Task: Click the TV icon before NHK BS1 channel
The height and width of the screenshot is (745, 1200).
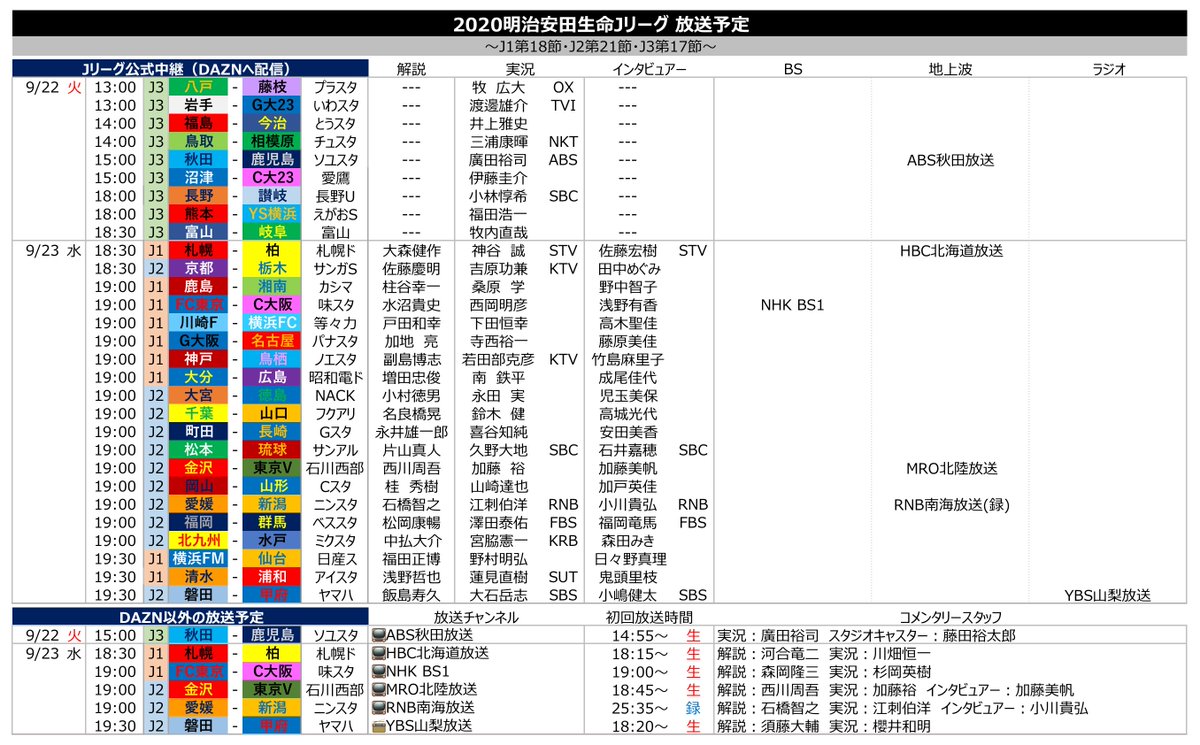Action: [x=378, y=671]
